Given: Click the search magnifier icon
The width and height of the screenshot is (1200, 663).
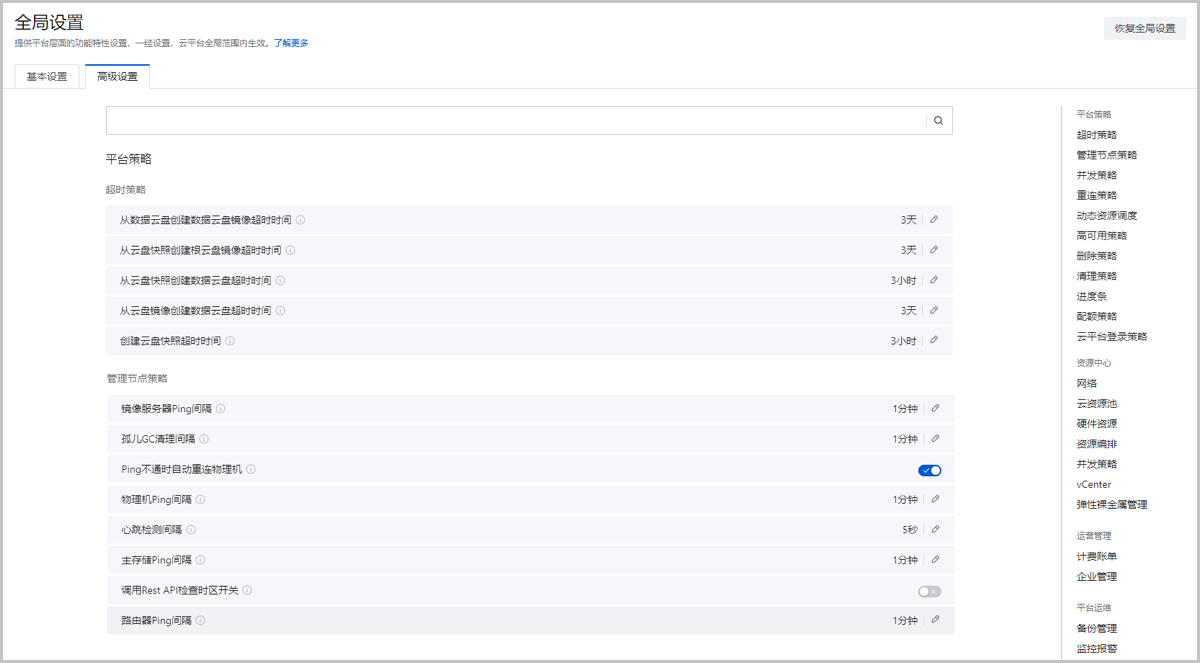Looking at the screenshot, I should [939, 121].
